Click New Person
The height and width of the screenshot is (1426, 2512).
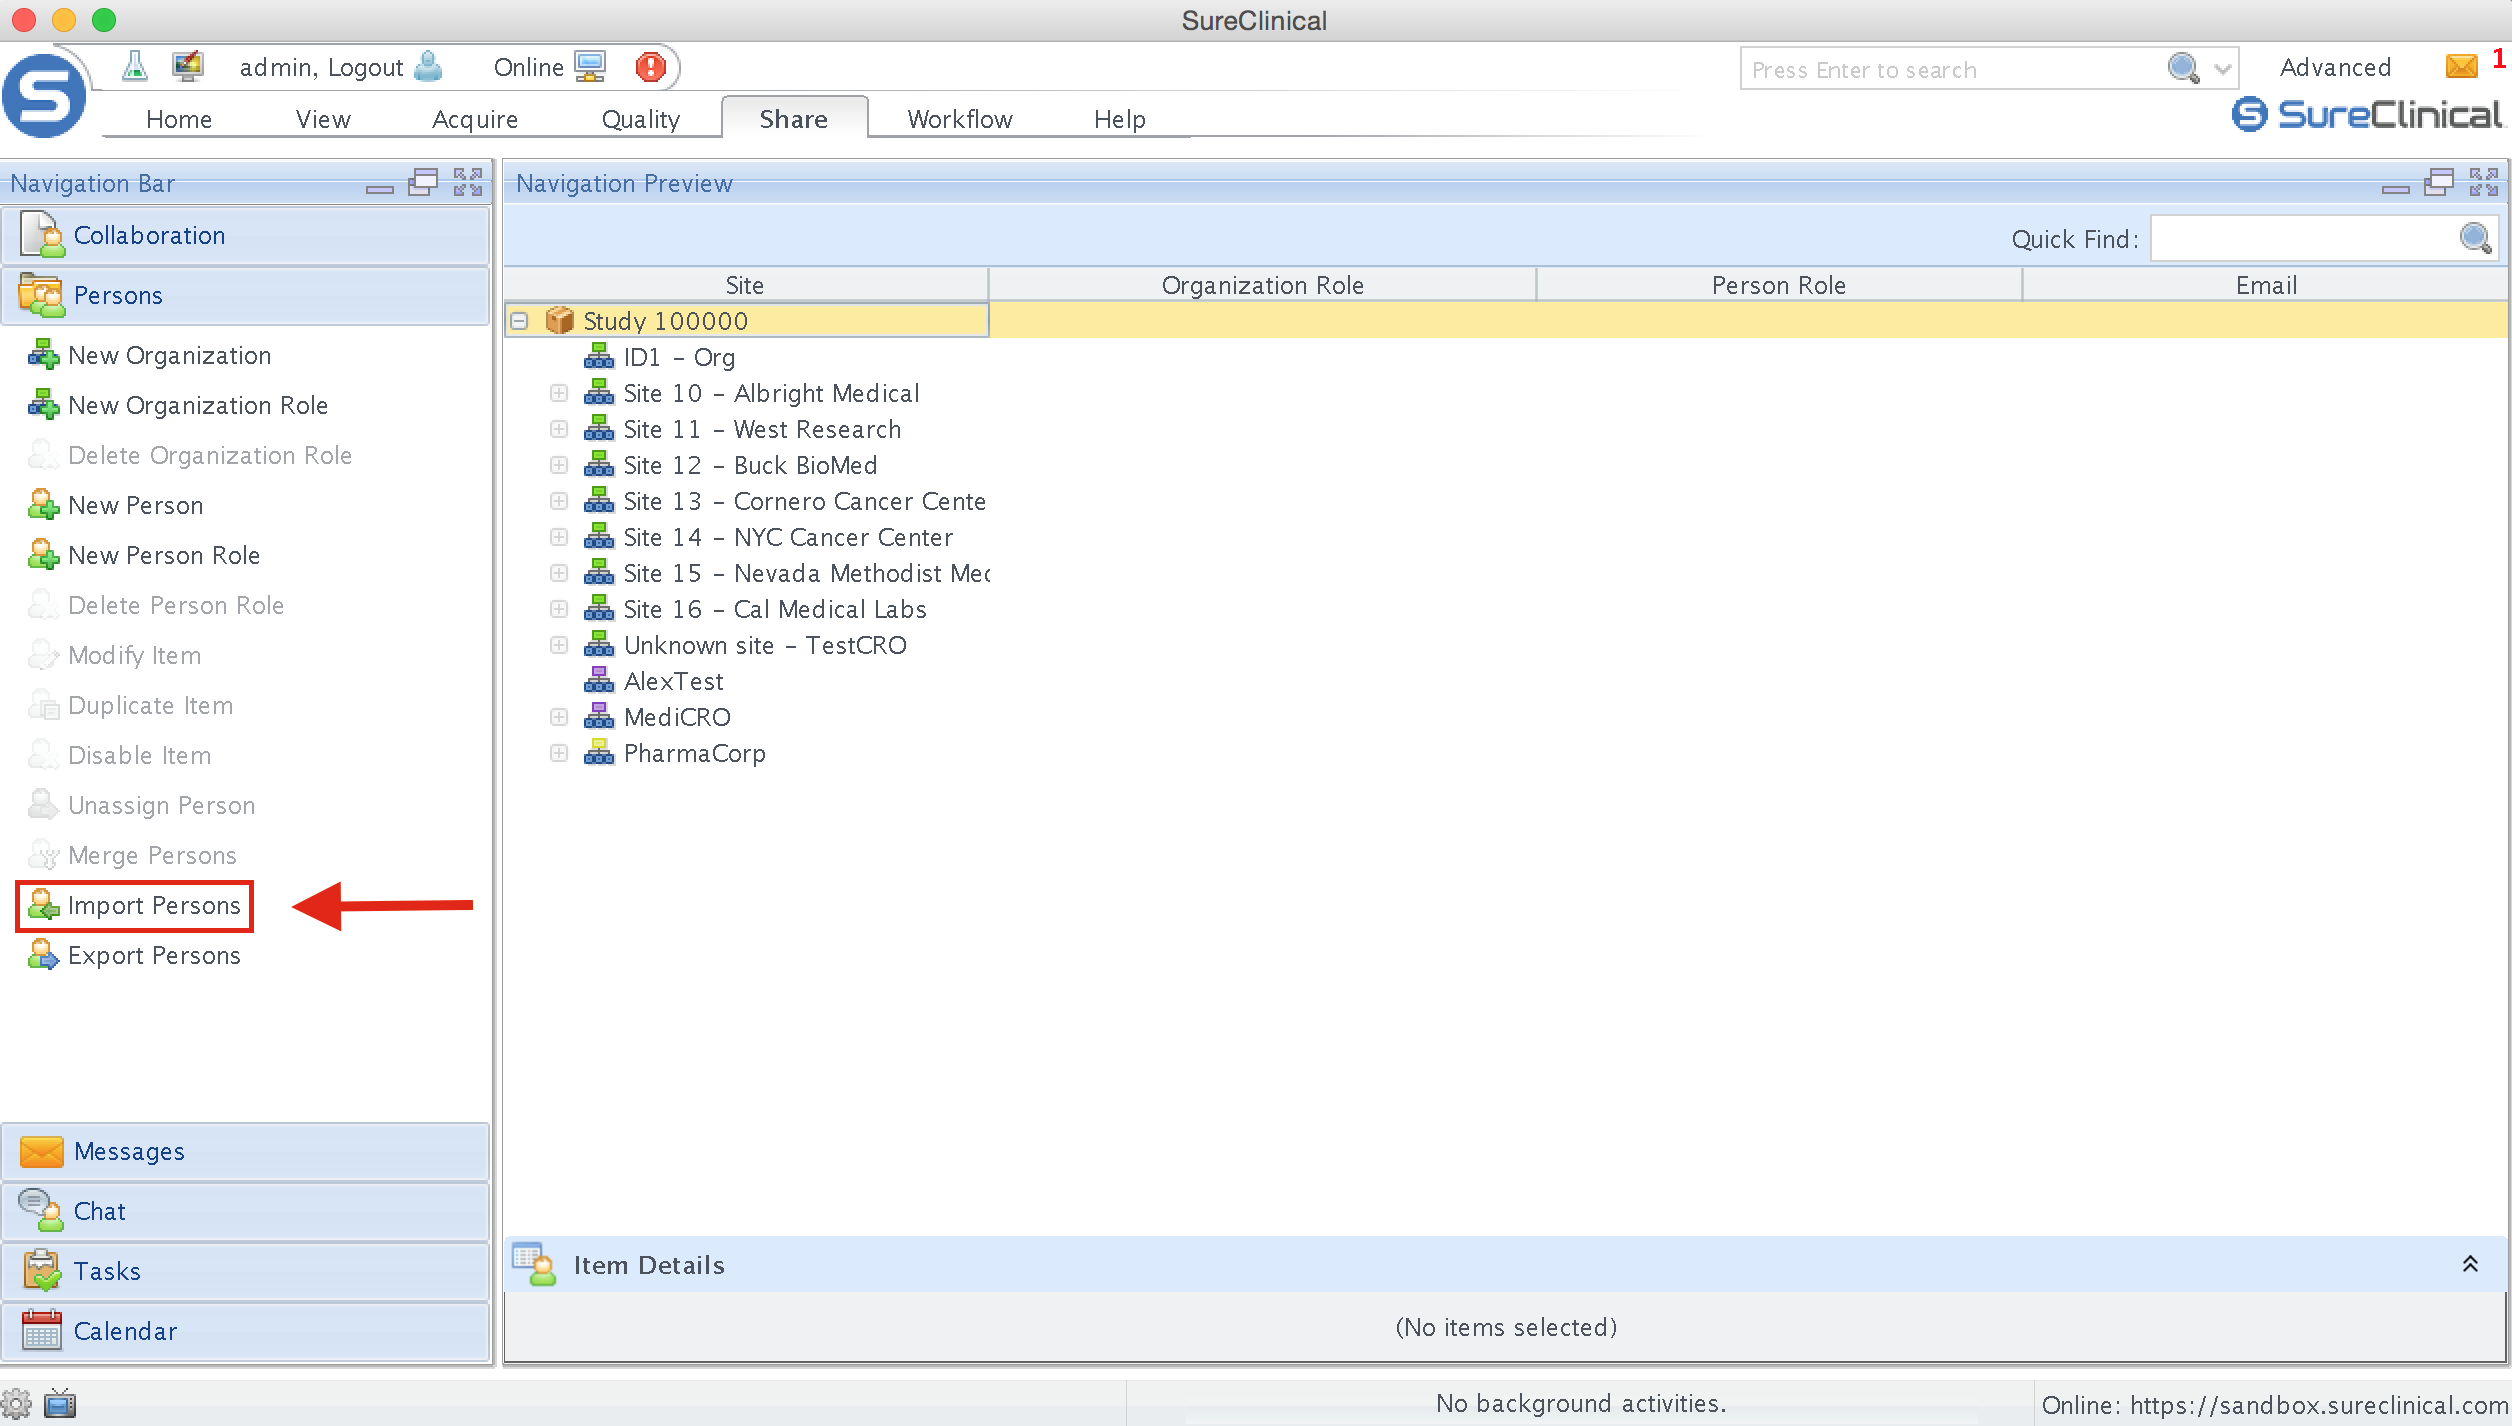pyautogui.click(x=116, y=505)
